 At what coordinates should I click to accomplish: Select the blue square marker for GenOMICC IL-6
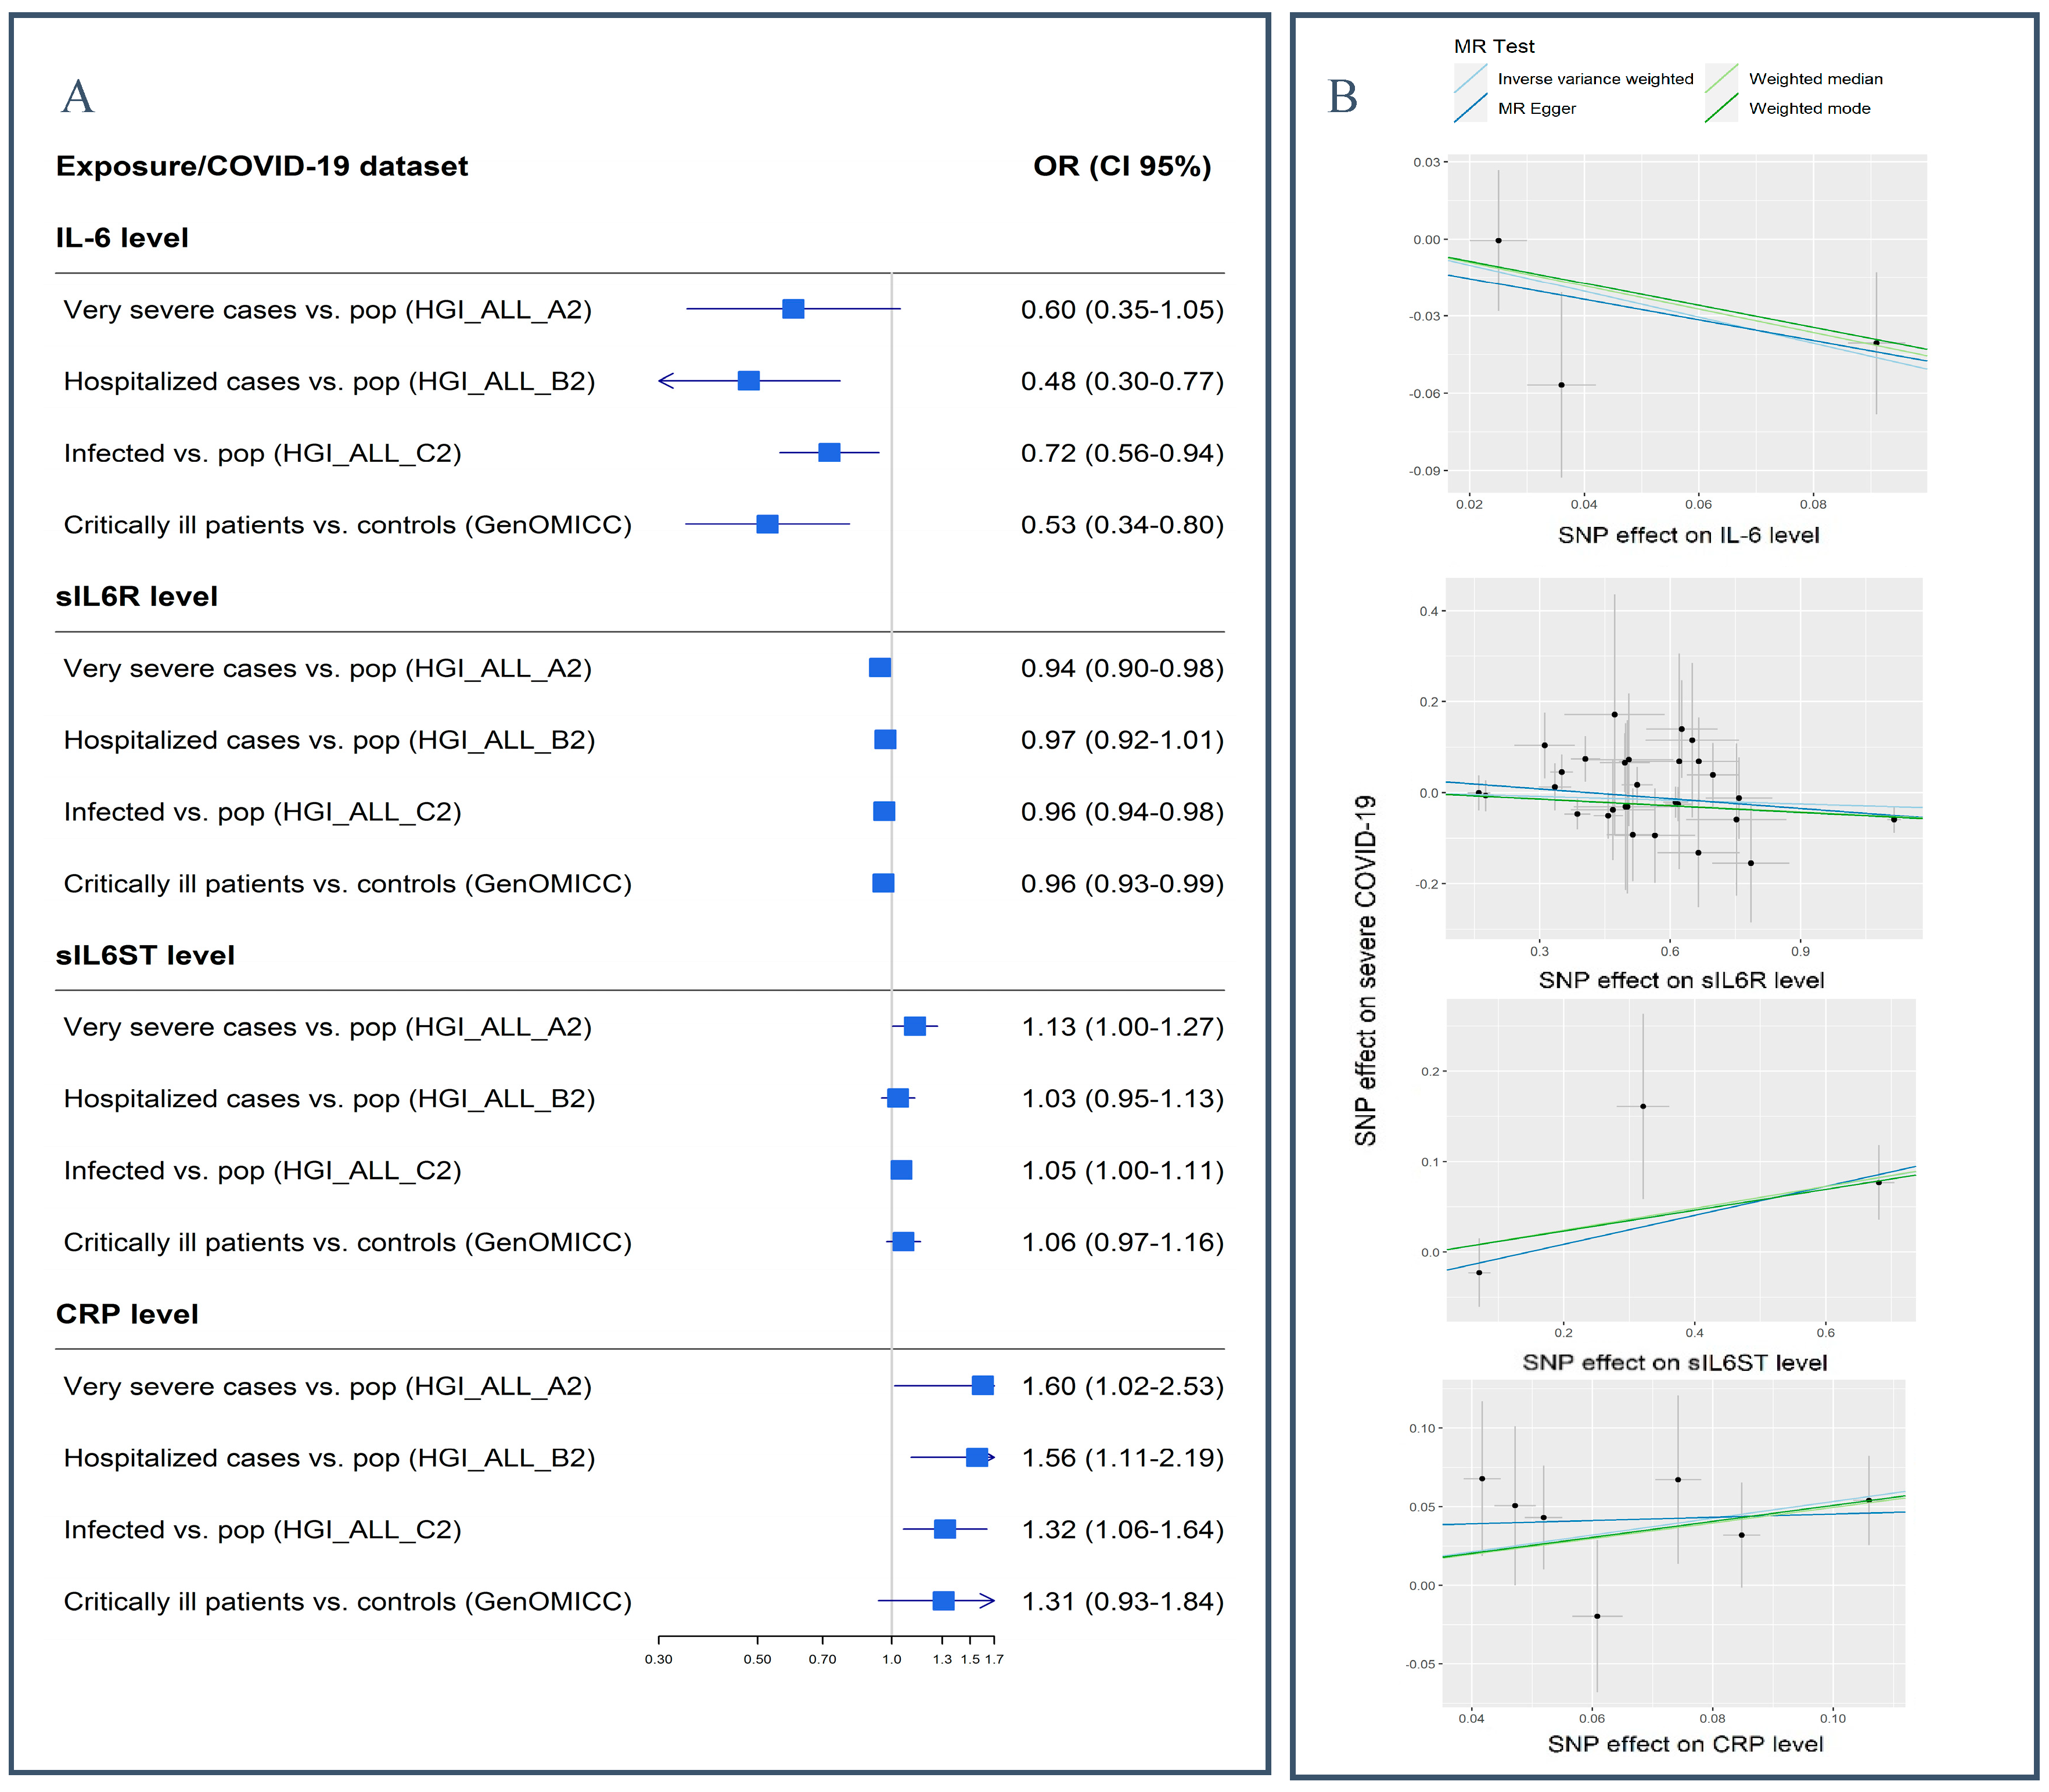(768, 524)
